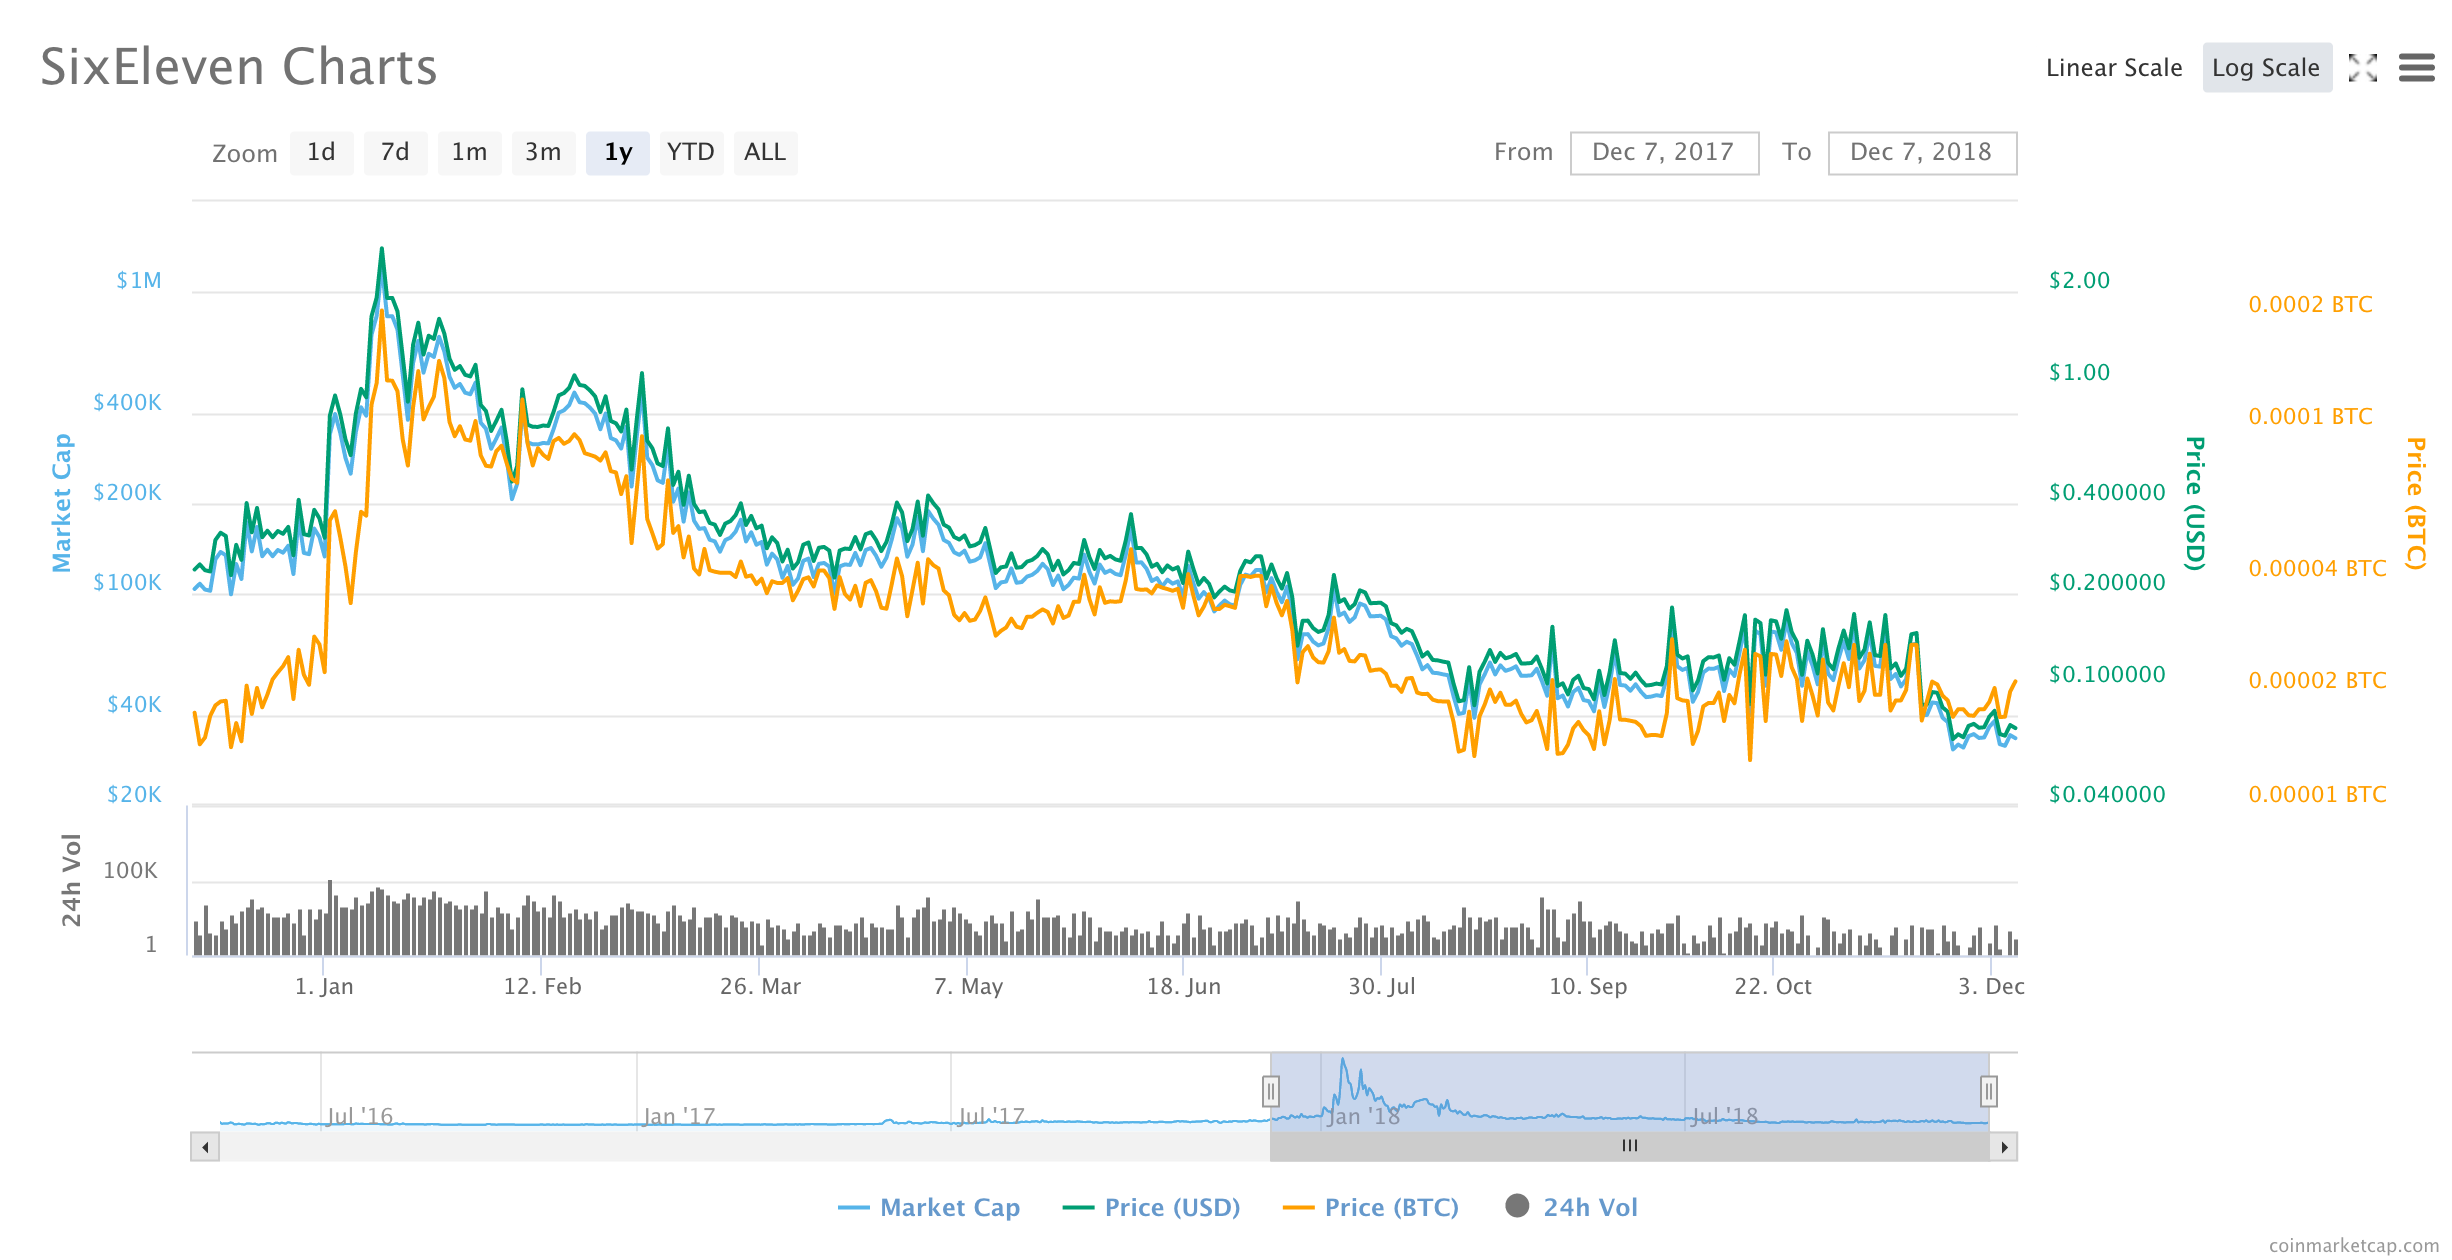Grab the right navigator range handle
2452x1260 pixels.
pos(1989,1091)
